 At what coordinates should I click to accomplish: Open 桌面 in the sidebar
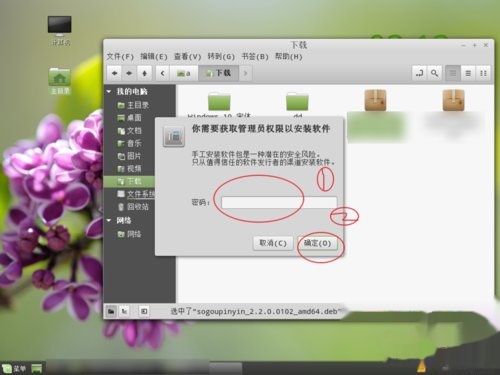tap(129, 118)
